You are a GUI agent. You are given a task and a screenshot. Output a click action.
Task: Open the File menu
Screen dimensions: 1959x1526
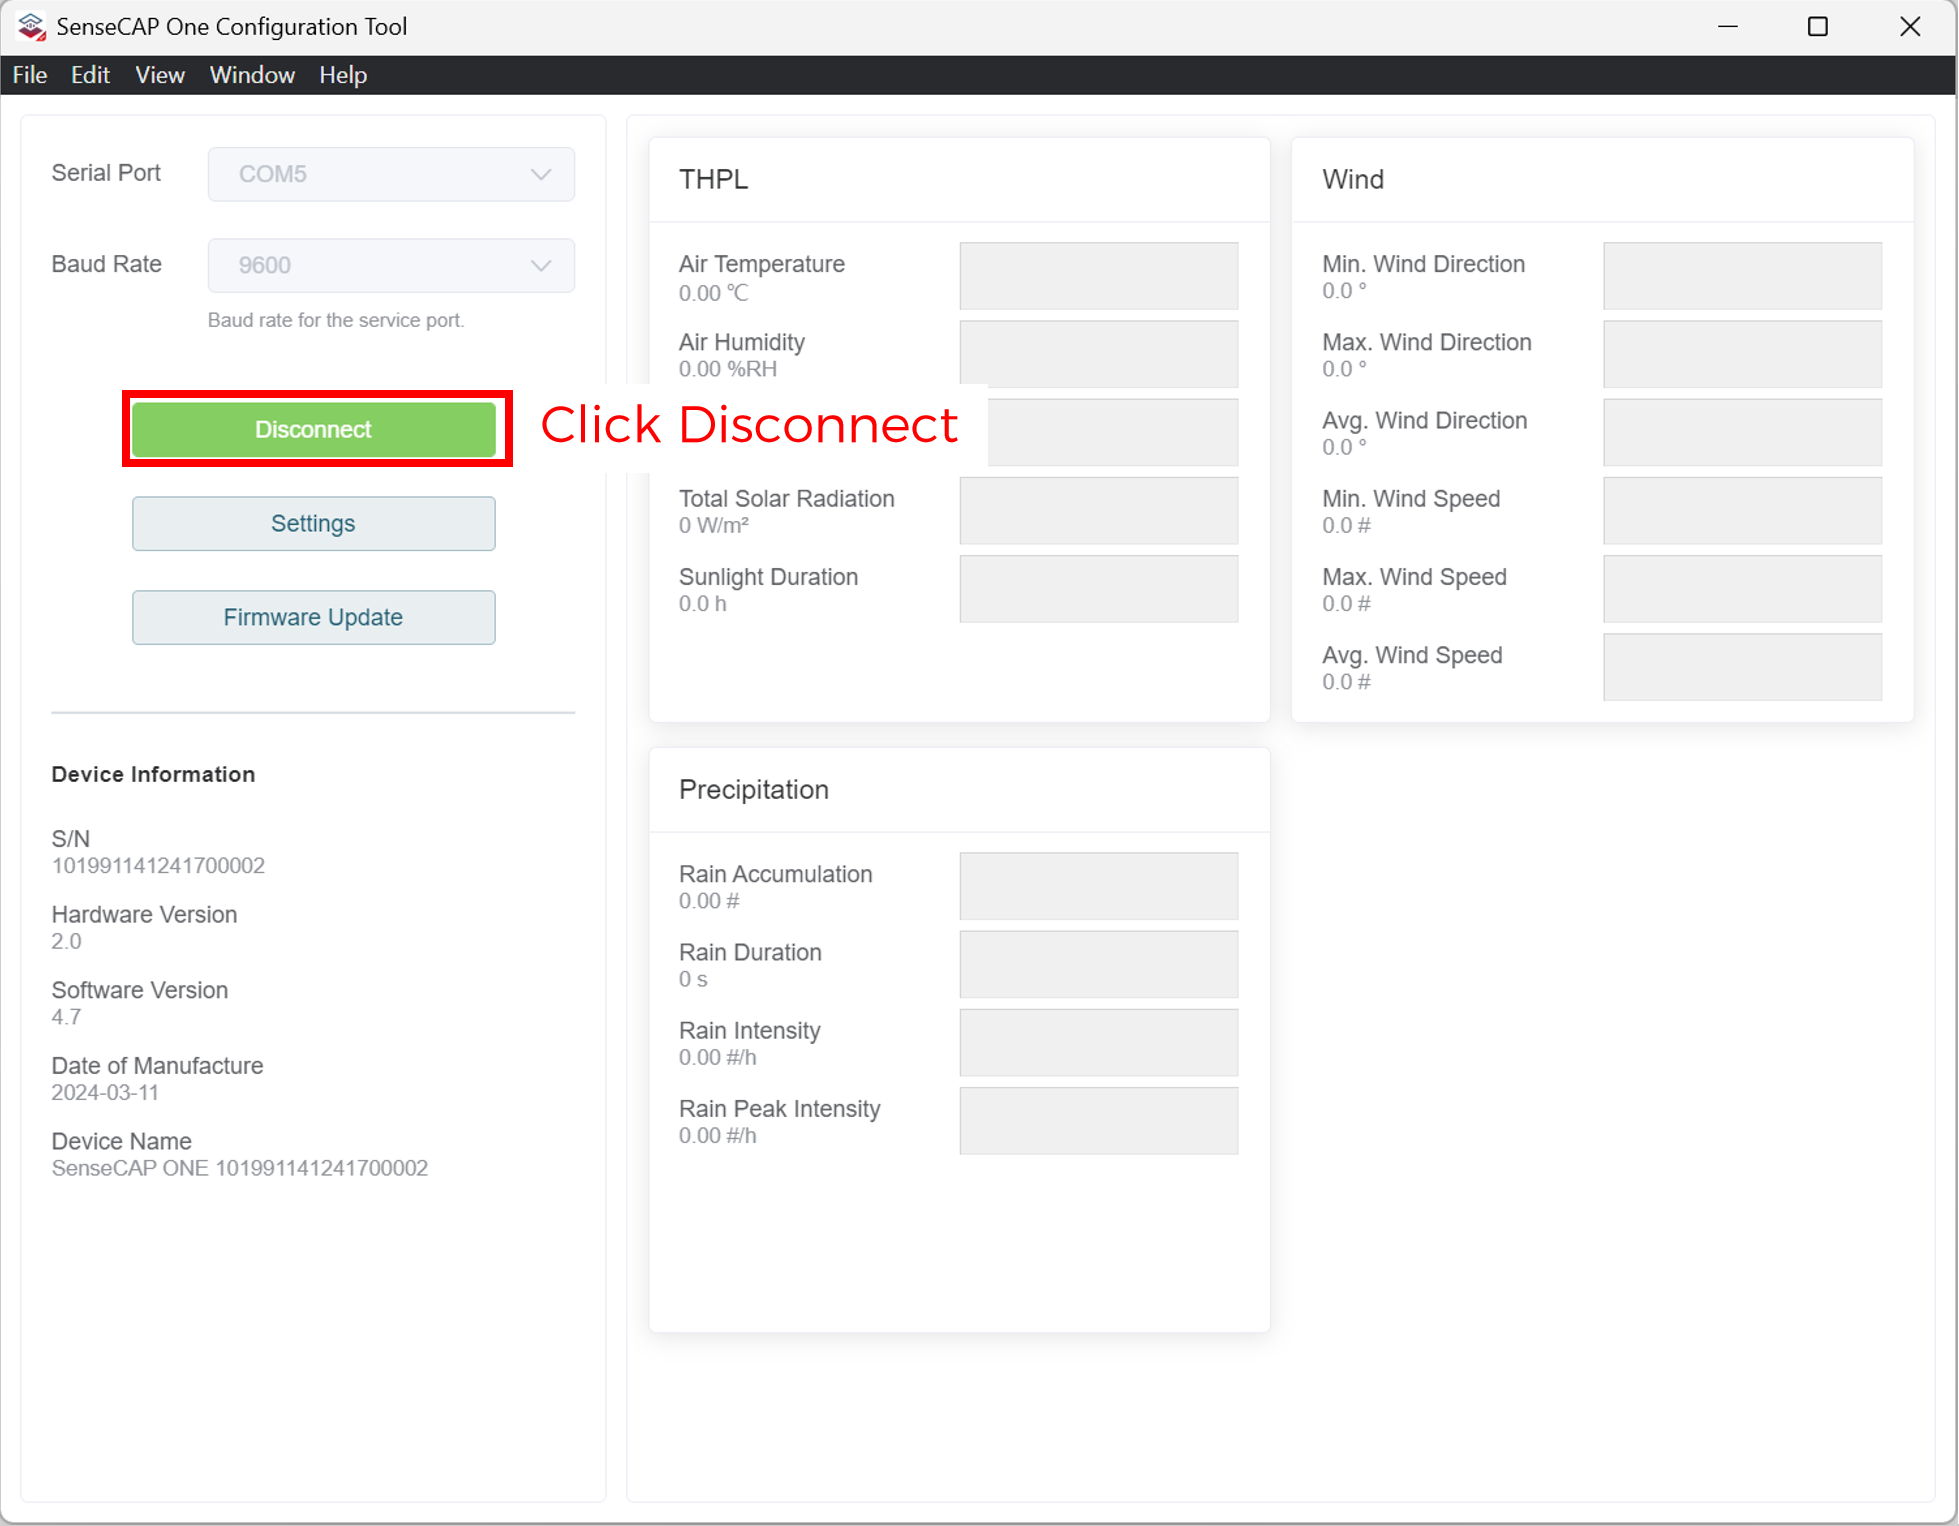(30, 75)
